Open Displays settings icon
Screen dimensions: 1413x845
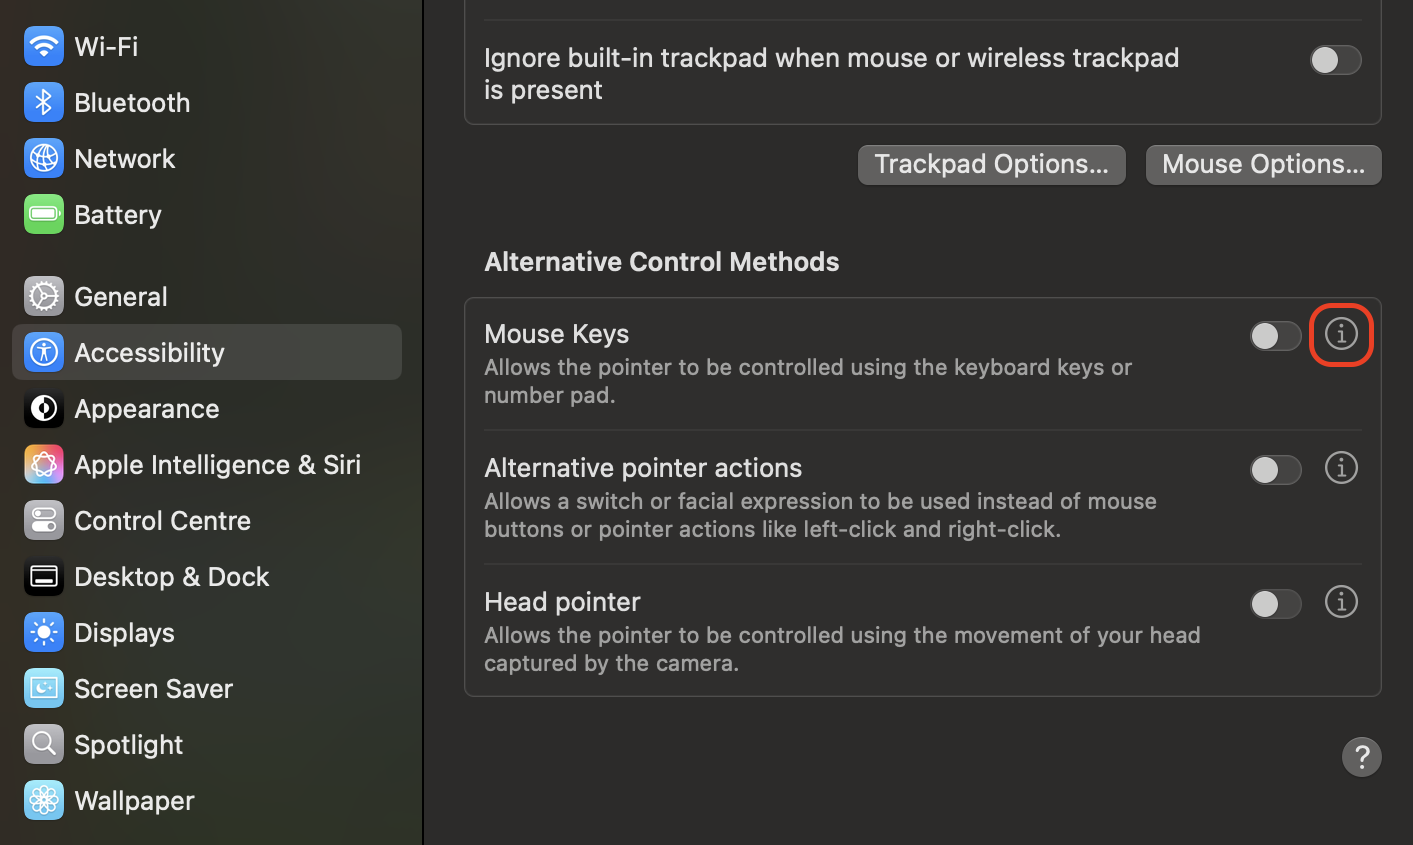pos(44,632)
